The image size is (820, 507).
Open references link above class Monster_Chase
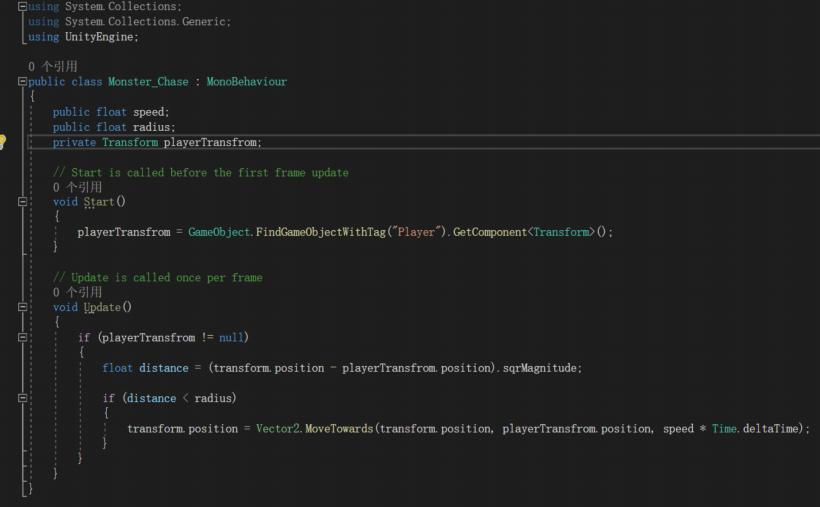click(53, 66)
